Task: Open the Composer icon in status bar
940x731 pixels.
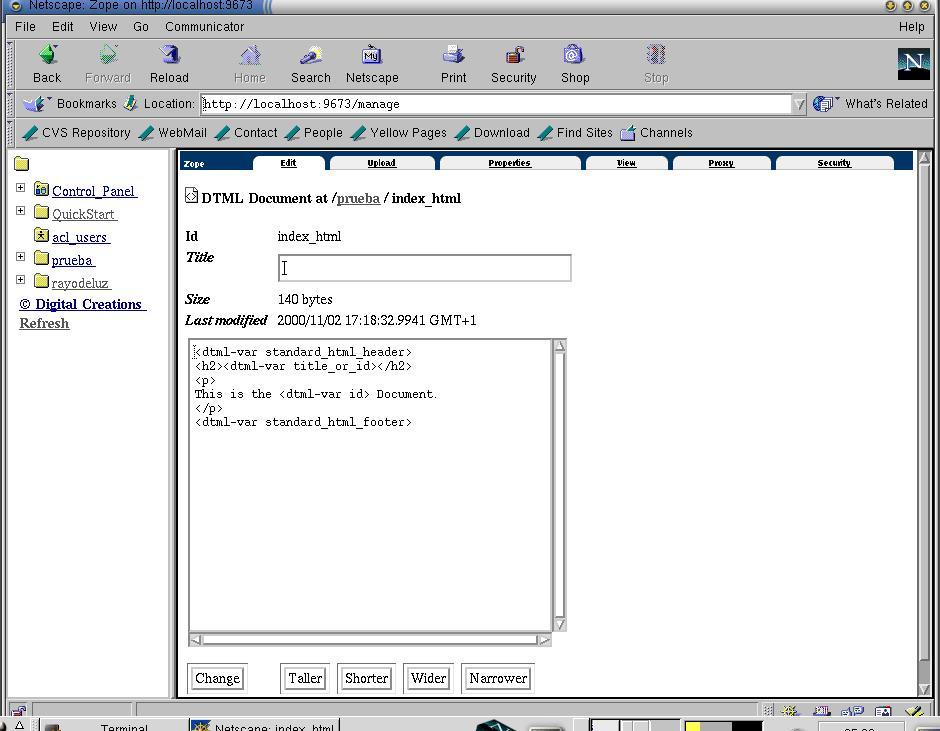Action: click(914, 711)
